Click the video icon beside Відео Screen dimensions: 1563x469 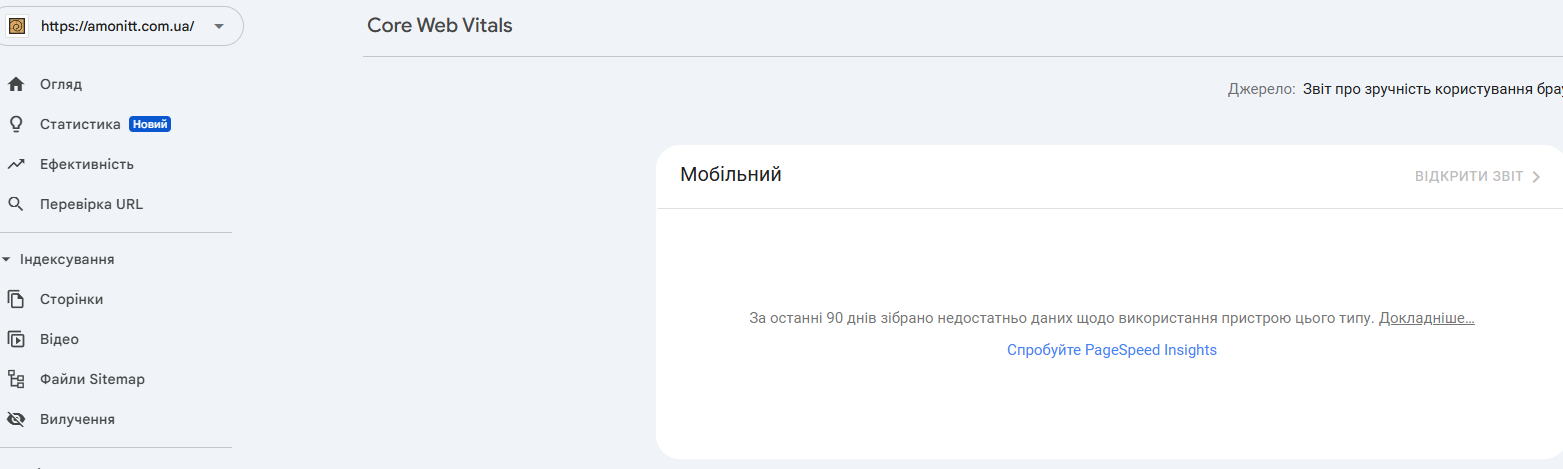point(15,339)
